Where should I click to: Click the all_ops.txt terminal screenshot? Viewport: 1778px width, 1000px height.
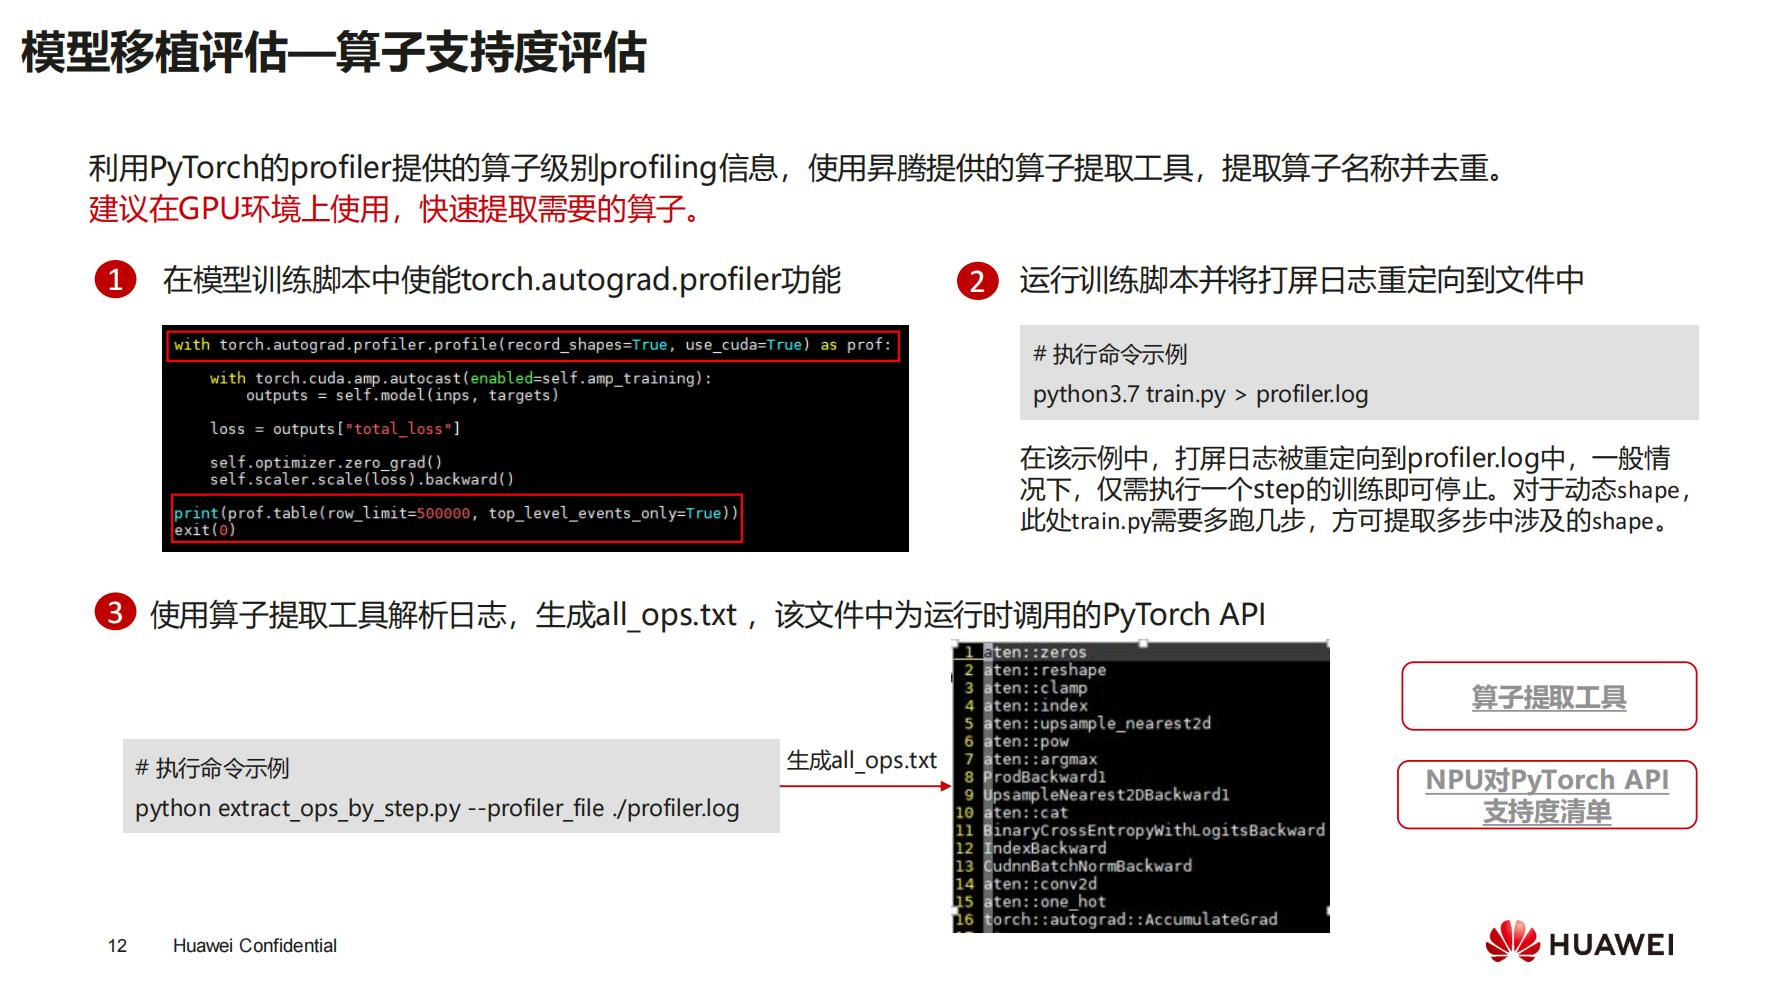coord(1141,787)
